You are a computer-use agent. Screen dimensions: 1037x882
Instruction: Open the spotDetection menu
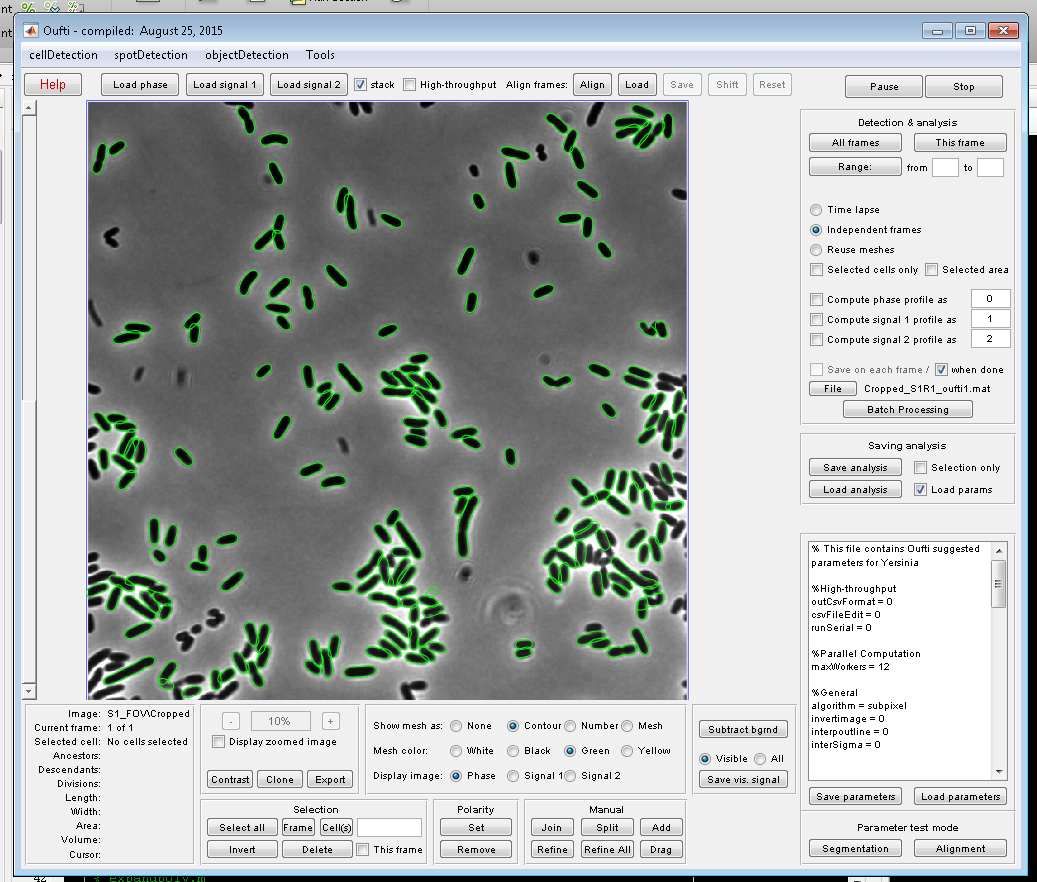point(151,55)
